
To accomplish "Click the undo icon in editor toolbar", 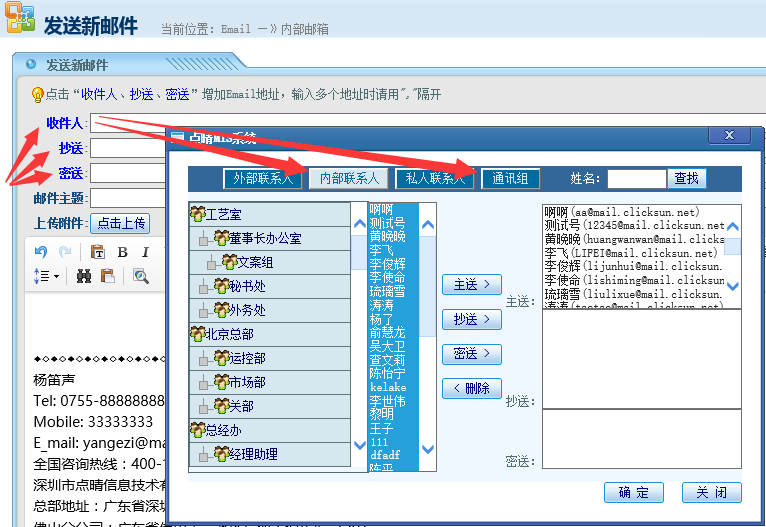I will tap(41, 252).
